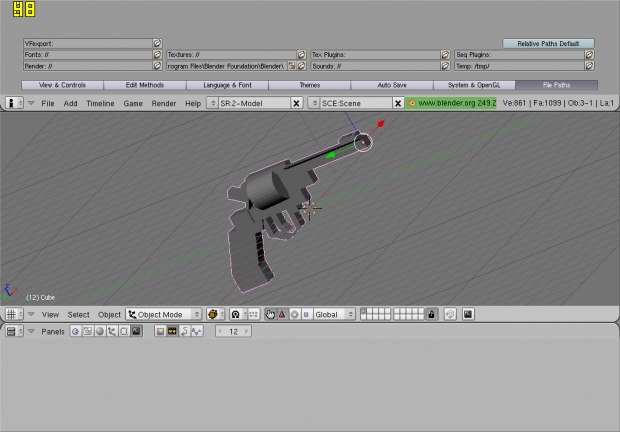Open the Panels menu
The height and width of the screenshot is (432, 620).
[x=53, y=332]
